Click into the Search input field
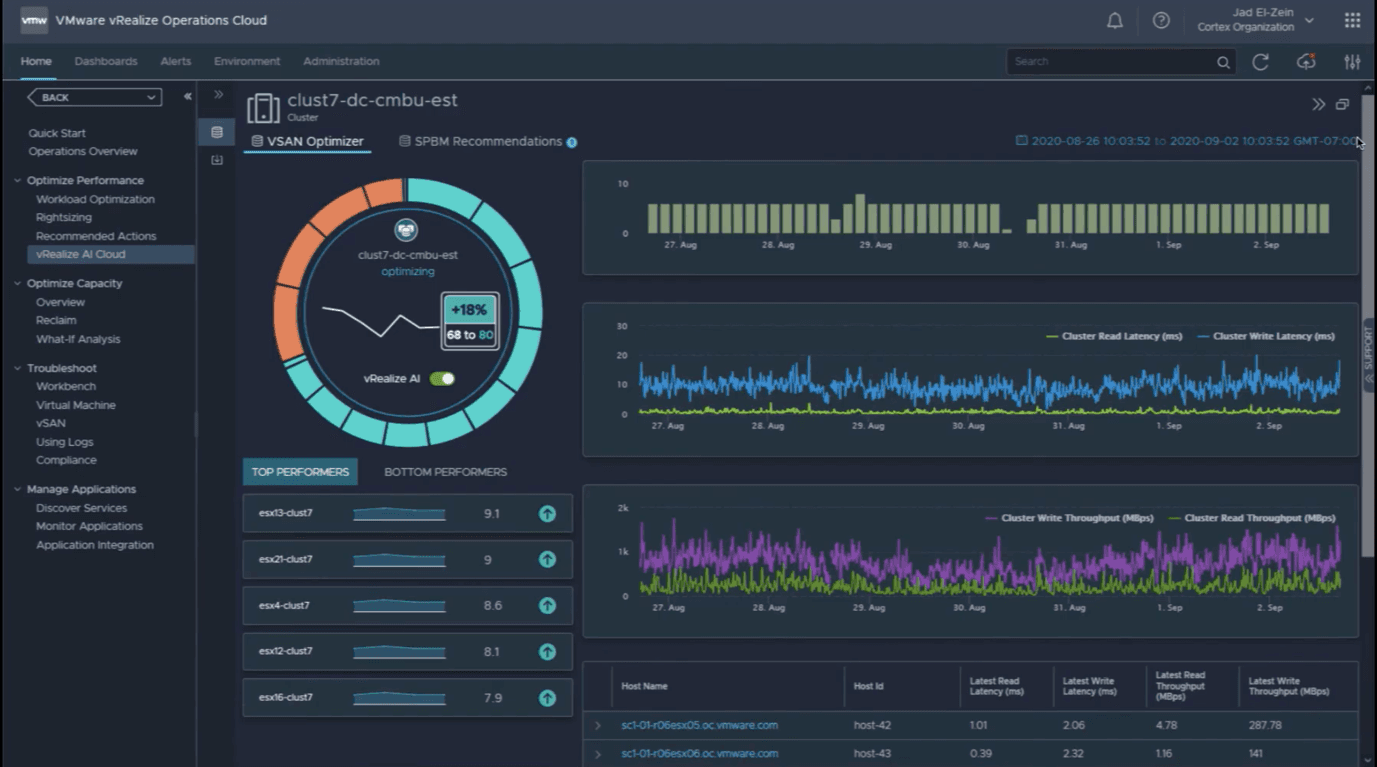Image resolution: width=1377 pixels, height=767 pixels. coord(1110,62)
